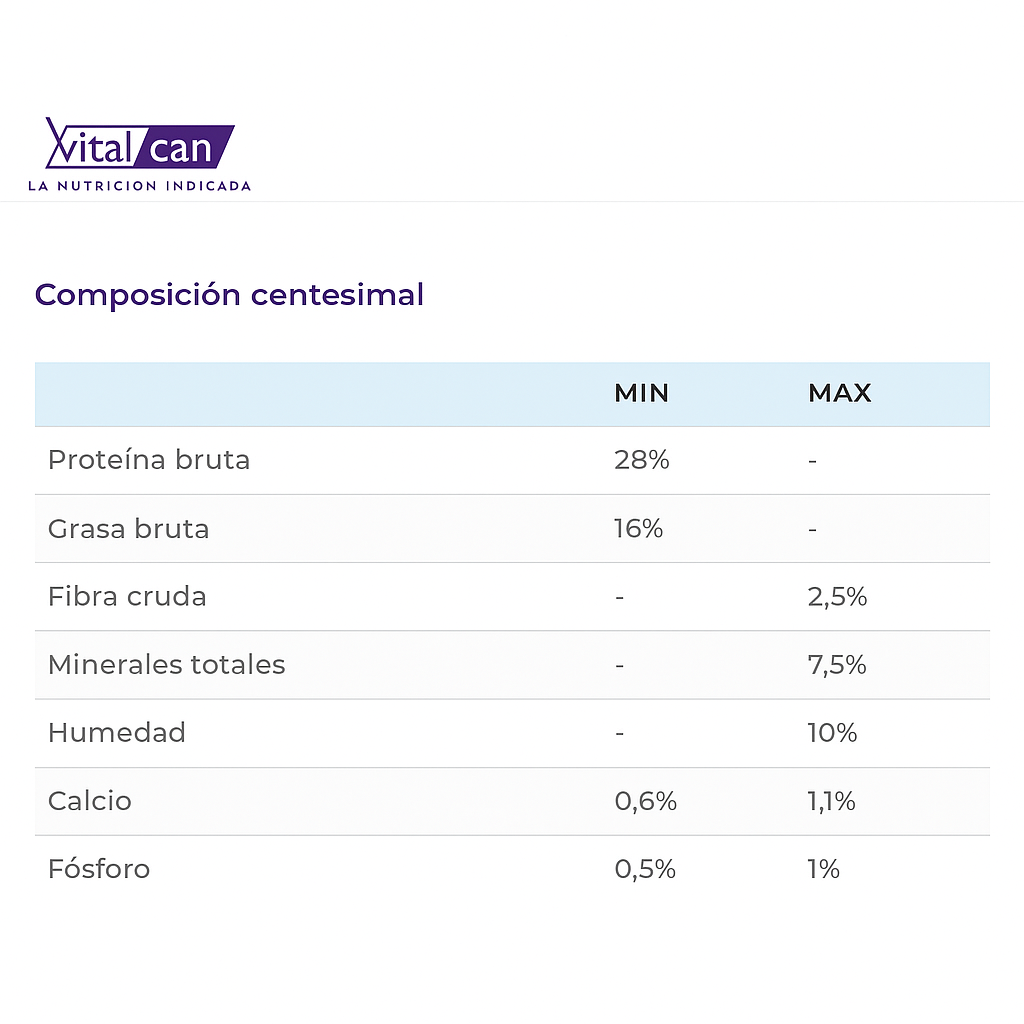Click the 1,1% calcium maximum value
The image size is (1024, 1024).
pyautogui.click(x=831, y=800)
